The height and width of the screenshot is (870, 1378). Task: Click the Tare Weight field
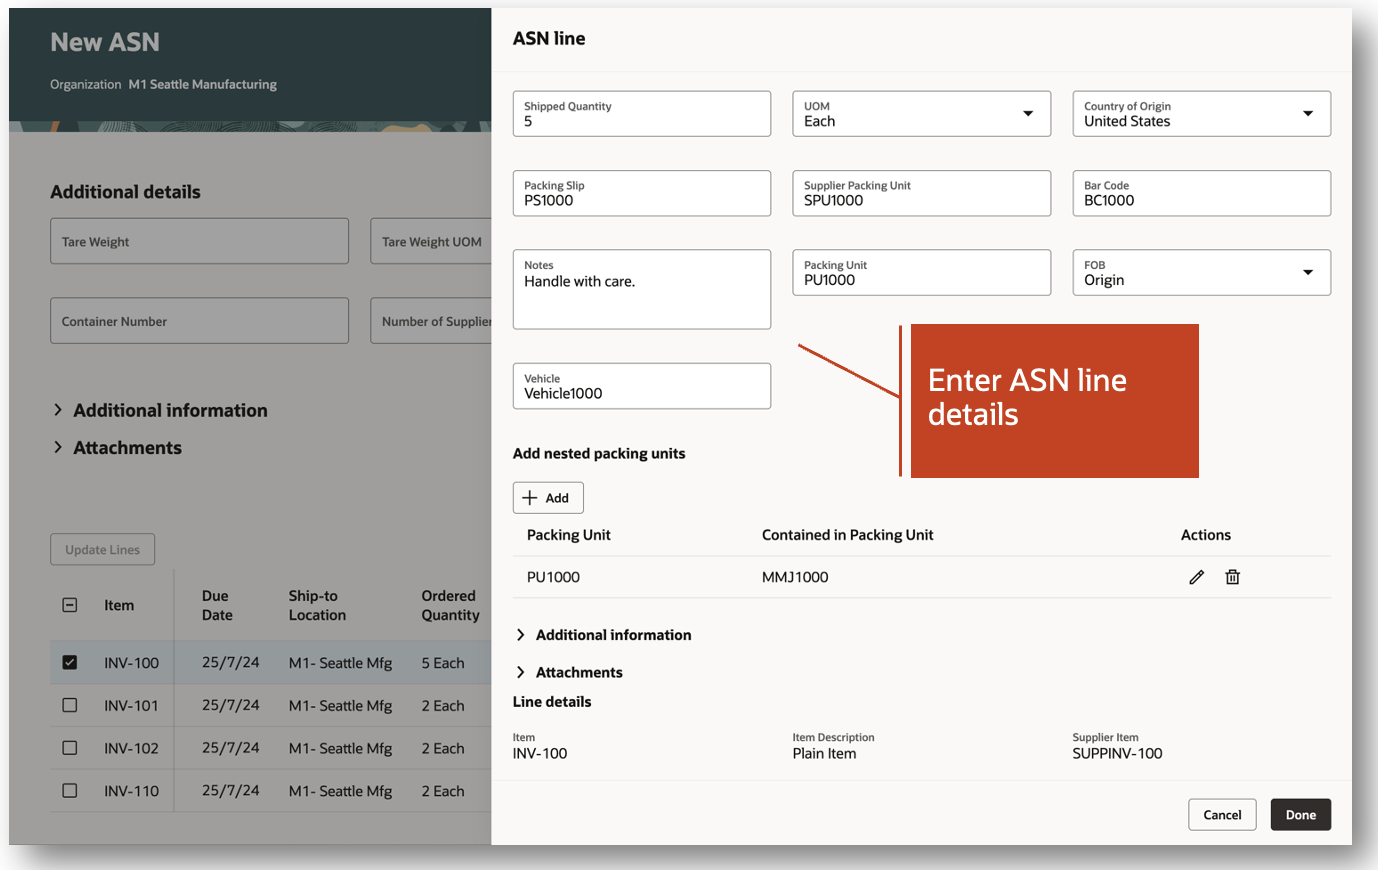(200, 241)
